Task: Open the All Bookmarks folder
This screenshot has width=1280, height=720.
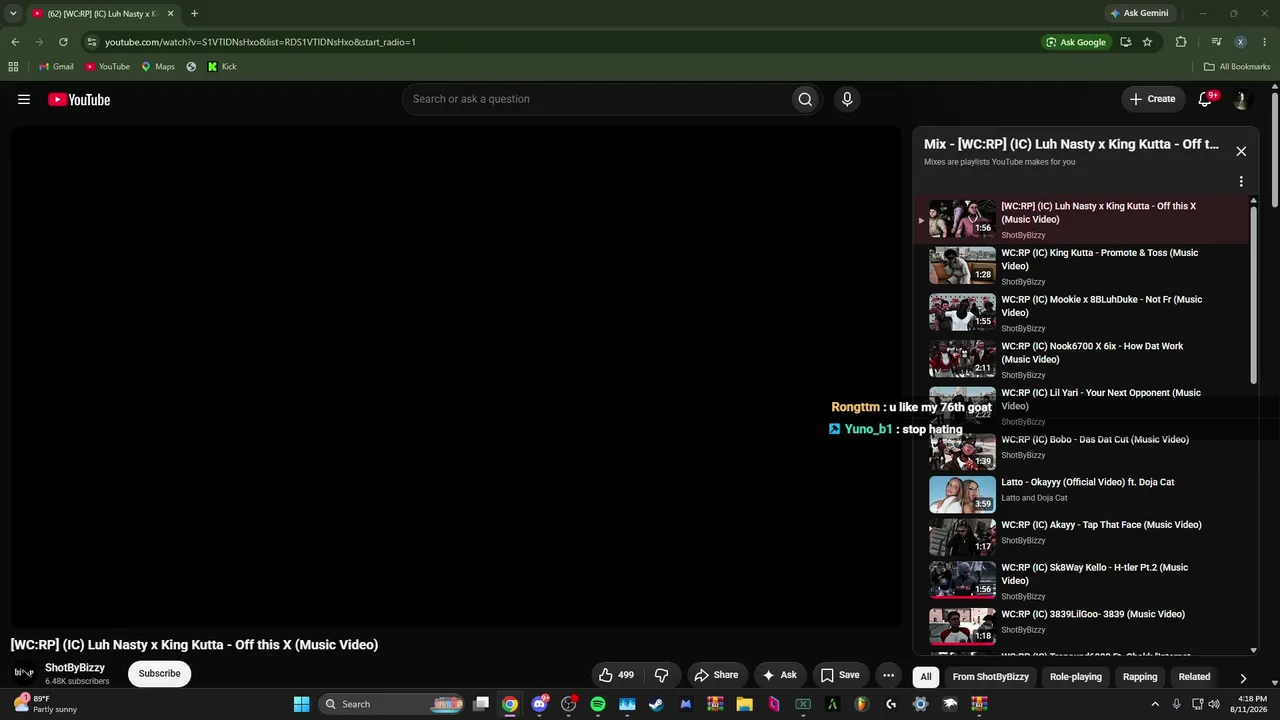Action: 1237,67
